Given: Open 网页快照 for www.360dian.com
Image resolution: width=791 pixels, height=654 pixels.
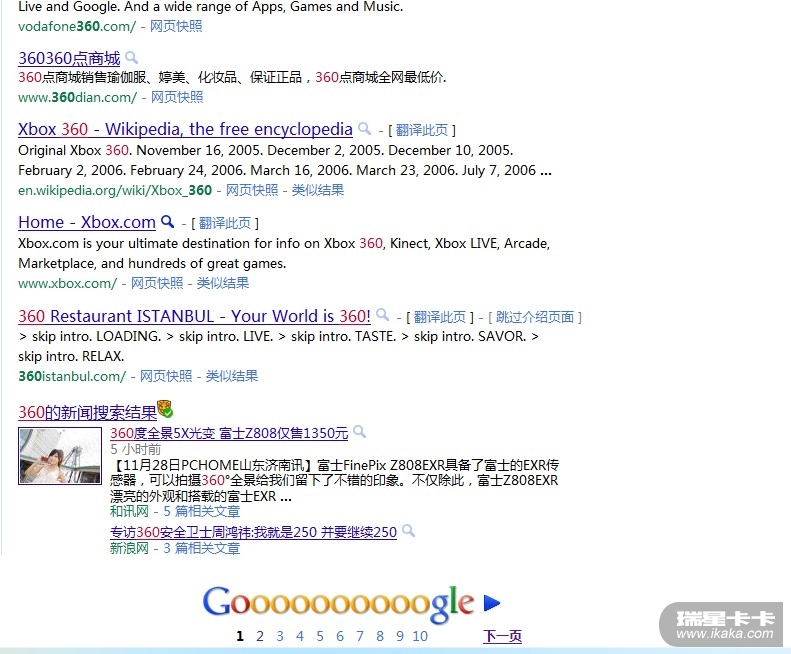Looking at the screenshot, I should pyautogui.click(x=177, y=97).
